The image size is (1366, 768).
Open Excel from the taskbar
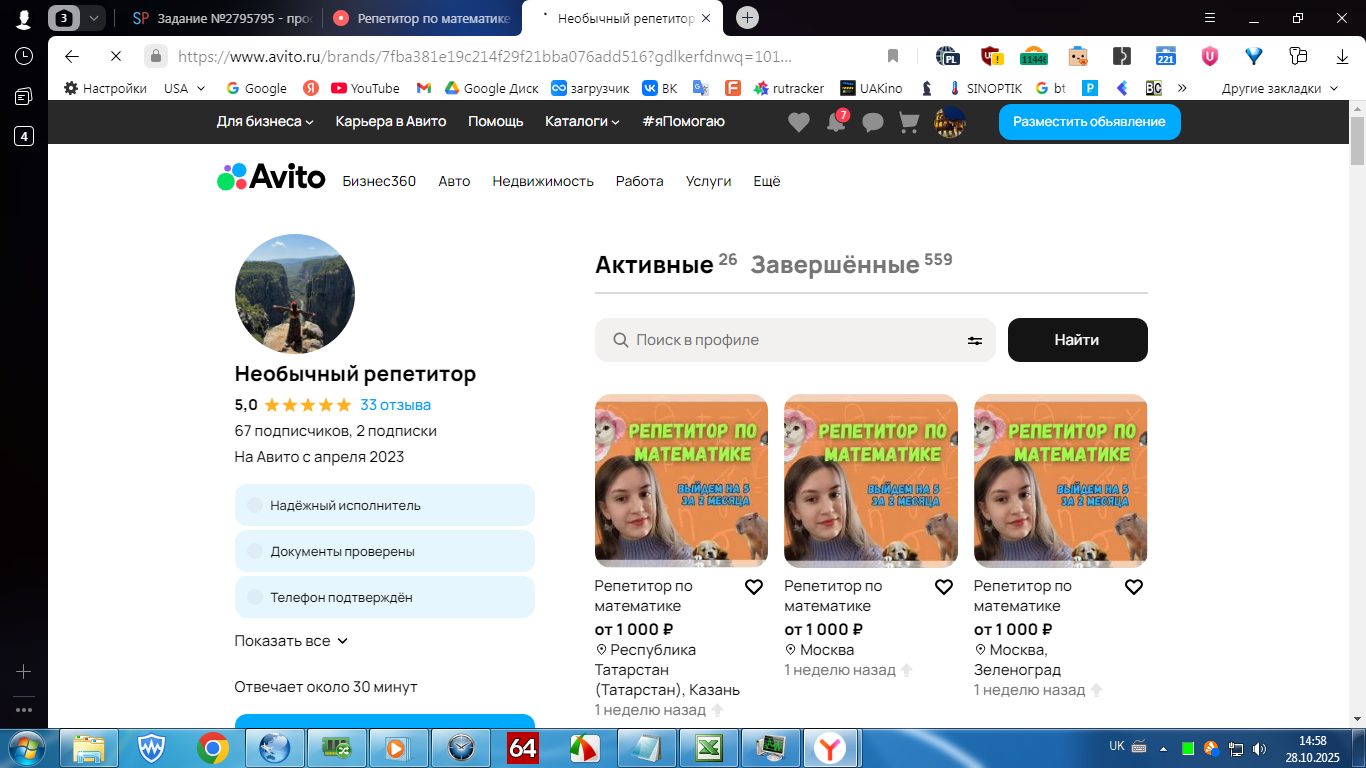[x=709, y=747]
